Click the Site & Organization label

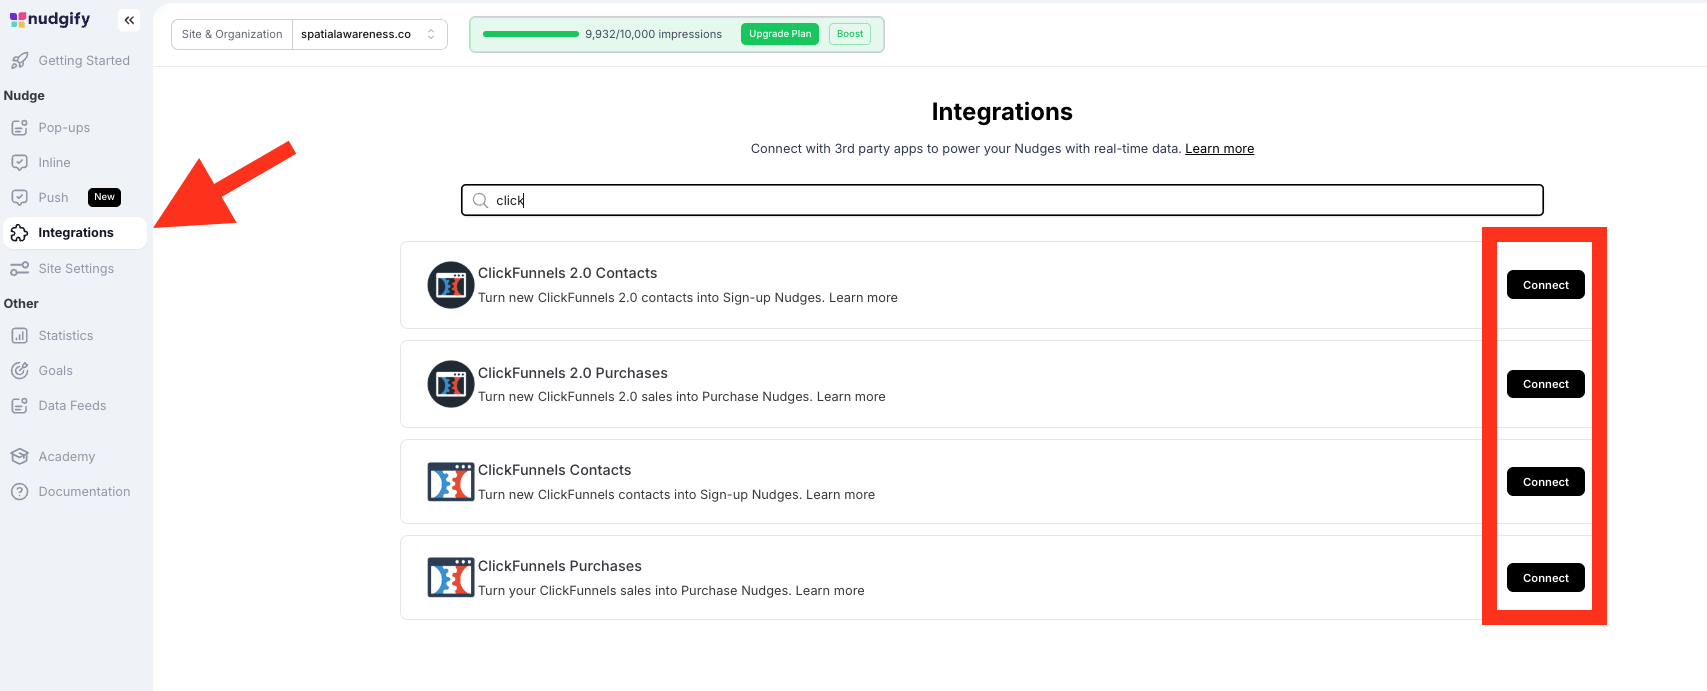click(232, 34)
